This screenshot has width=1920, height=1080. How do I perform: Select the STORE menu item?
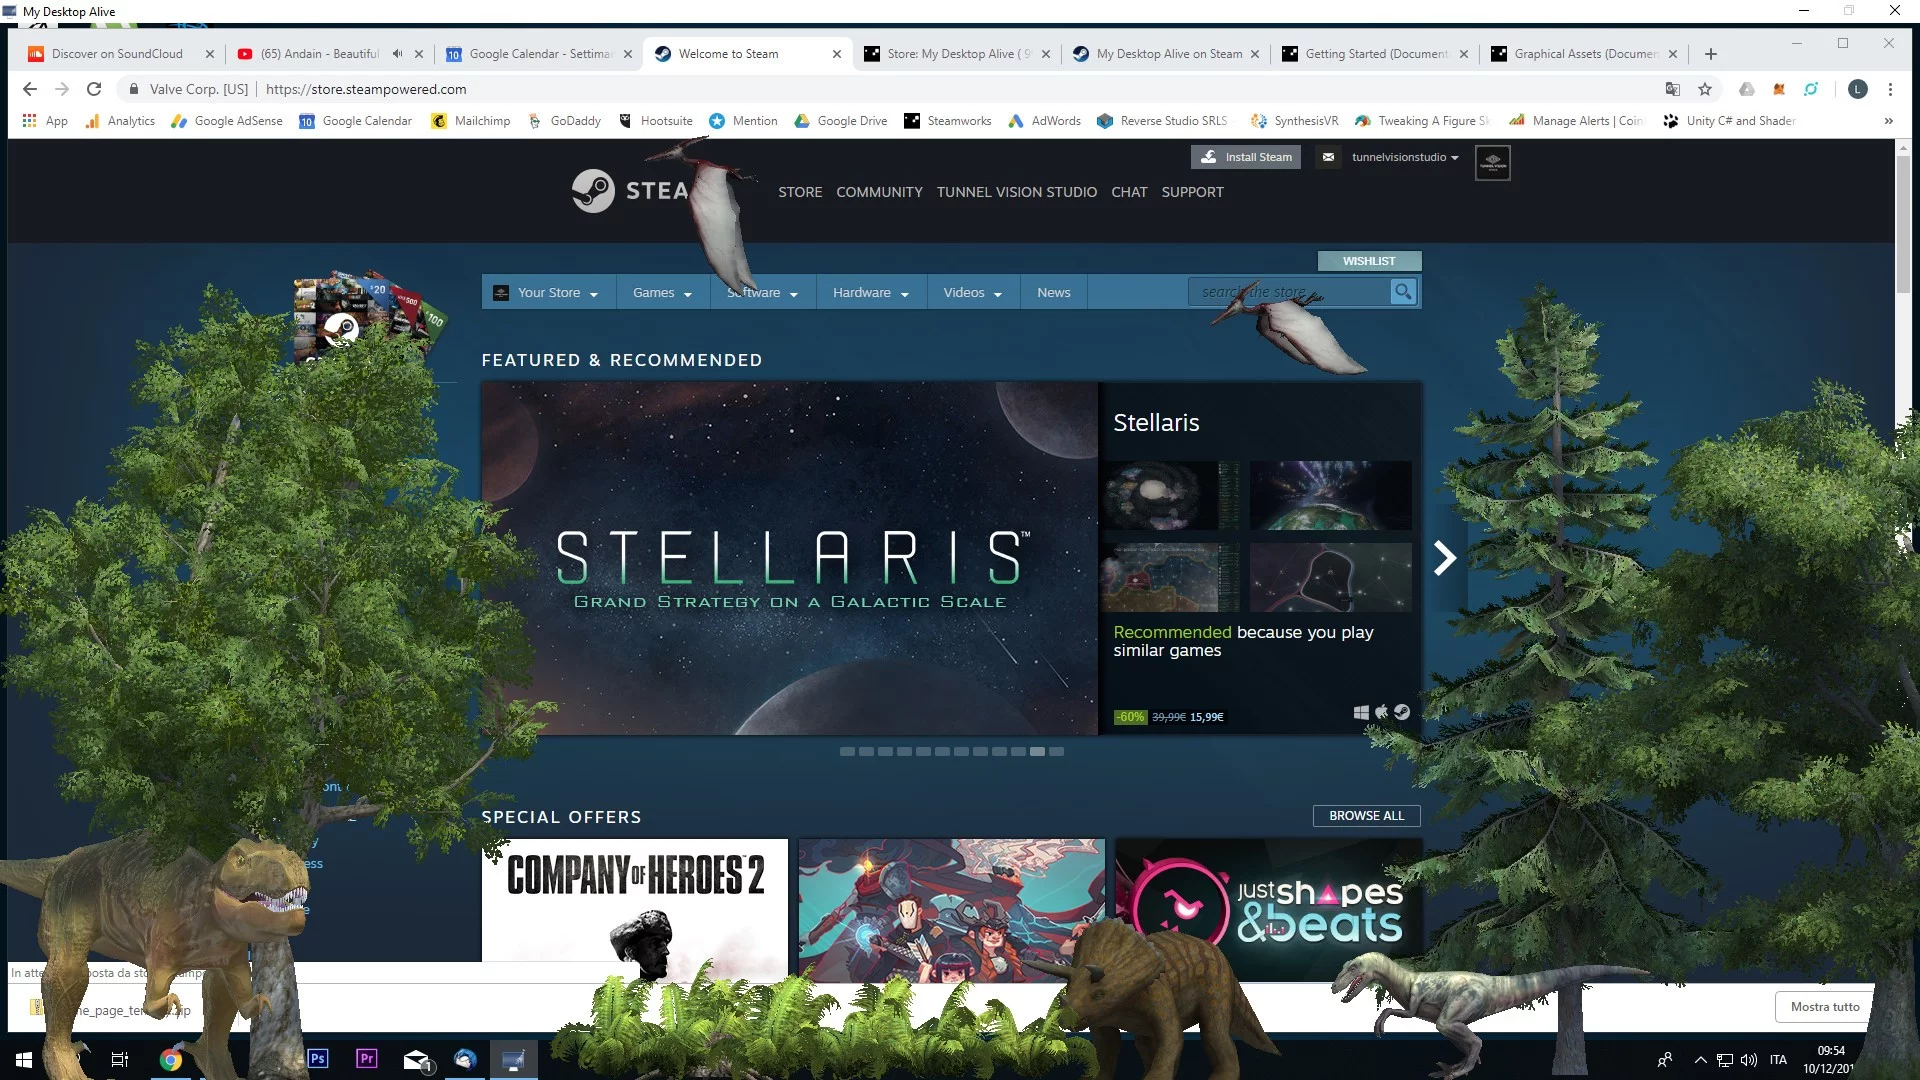click(800, 192)
